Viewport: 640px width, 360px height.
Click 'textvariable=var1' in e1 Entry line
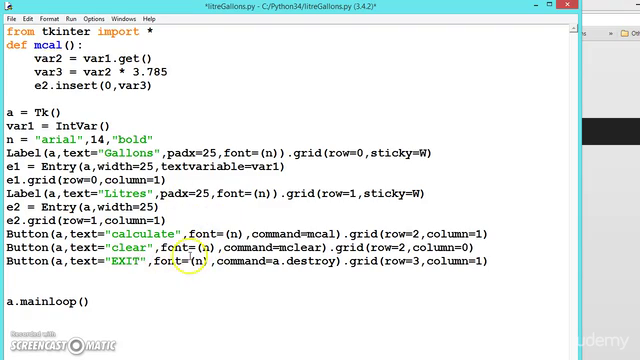point(219,166)
